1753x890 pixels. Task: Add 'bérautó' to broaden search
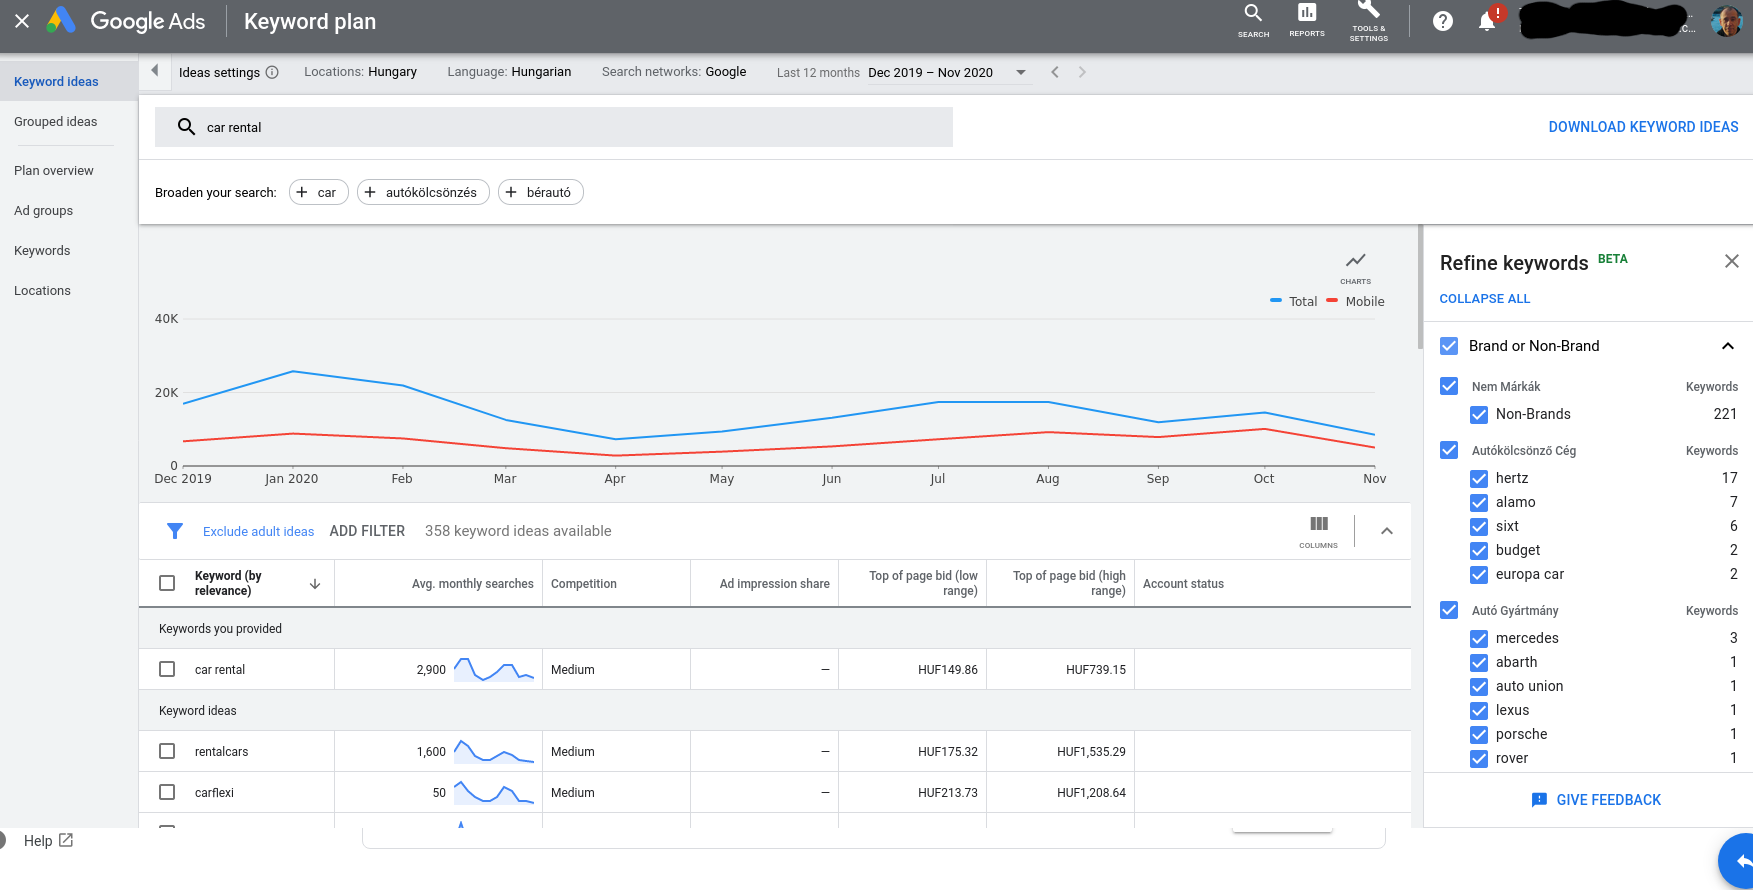[540, 192]
